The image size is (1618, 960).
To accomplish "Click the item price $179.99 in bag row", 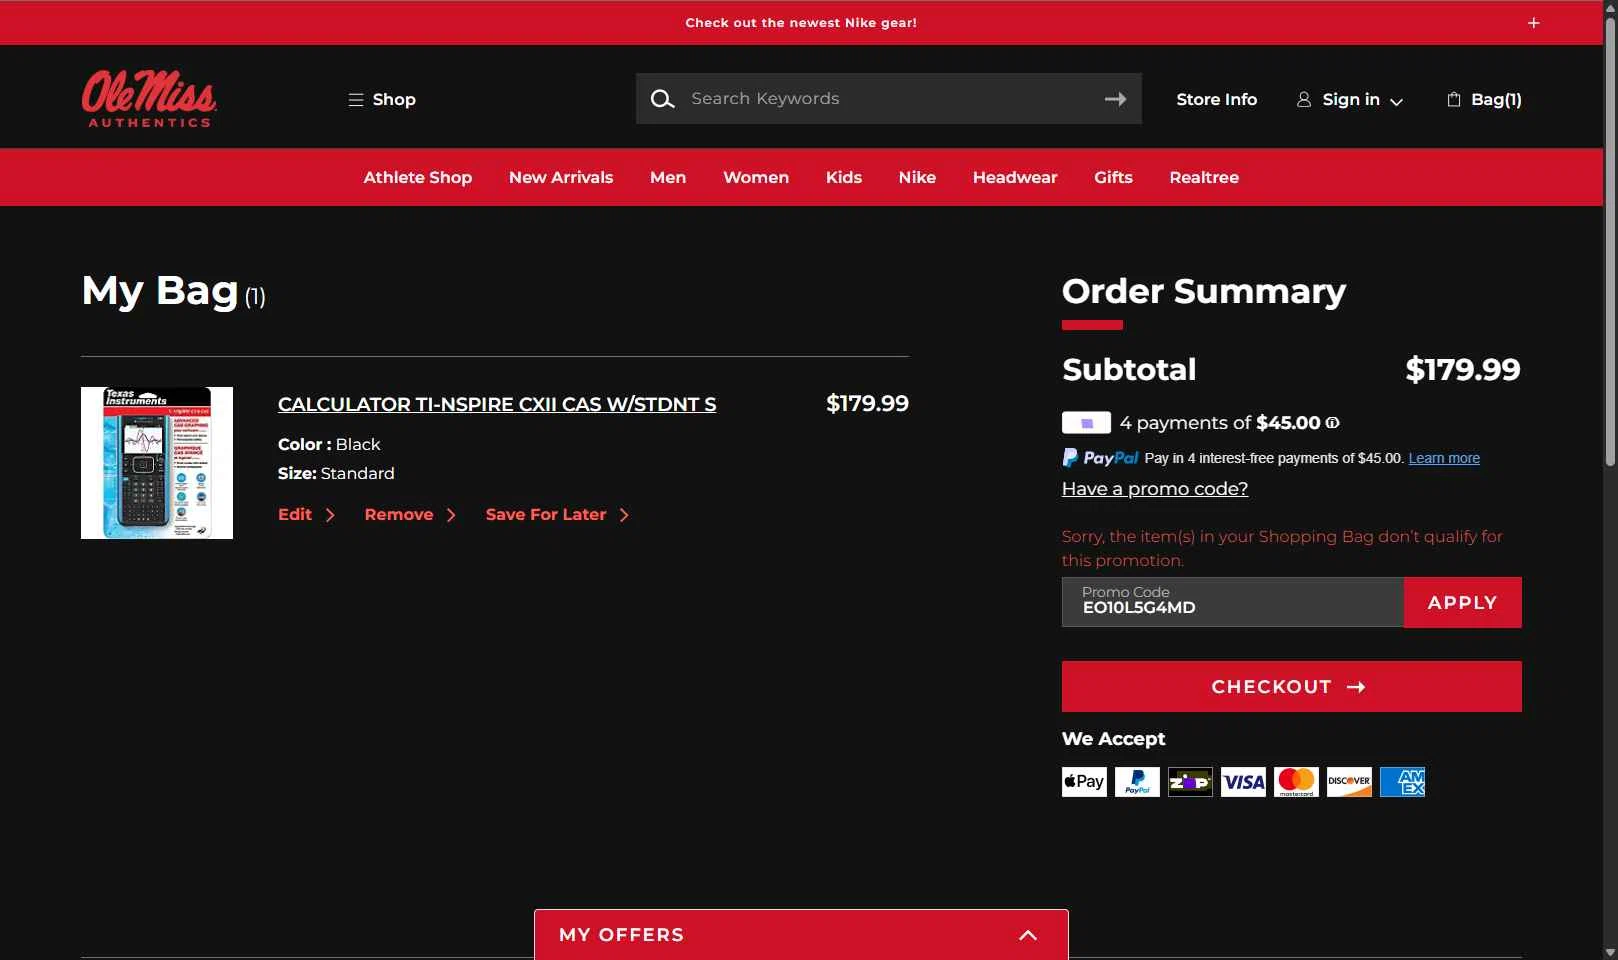I will click(867, 404).
